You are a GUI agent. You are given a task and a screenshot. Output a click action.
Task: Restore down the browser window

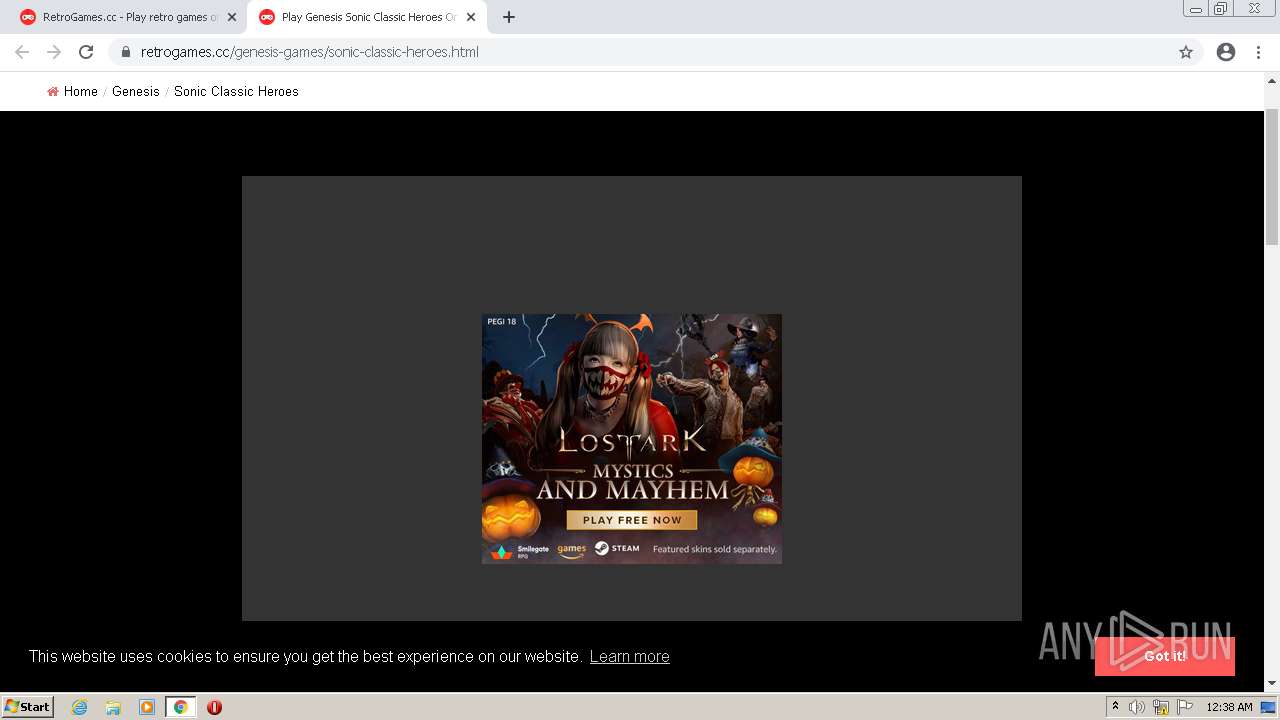coord(1221,8)
